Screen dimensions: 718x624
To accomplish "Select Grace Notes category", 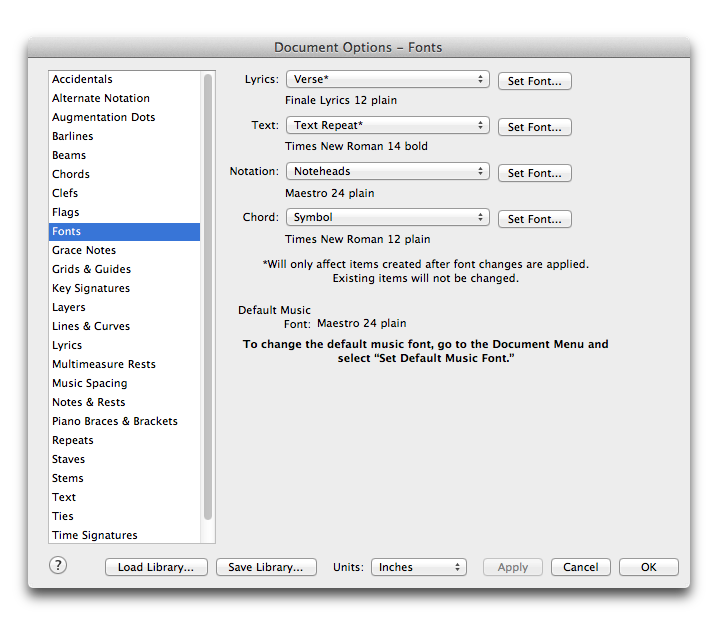I will tap(124, 250).
